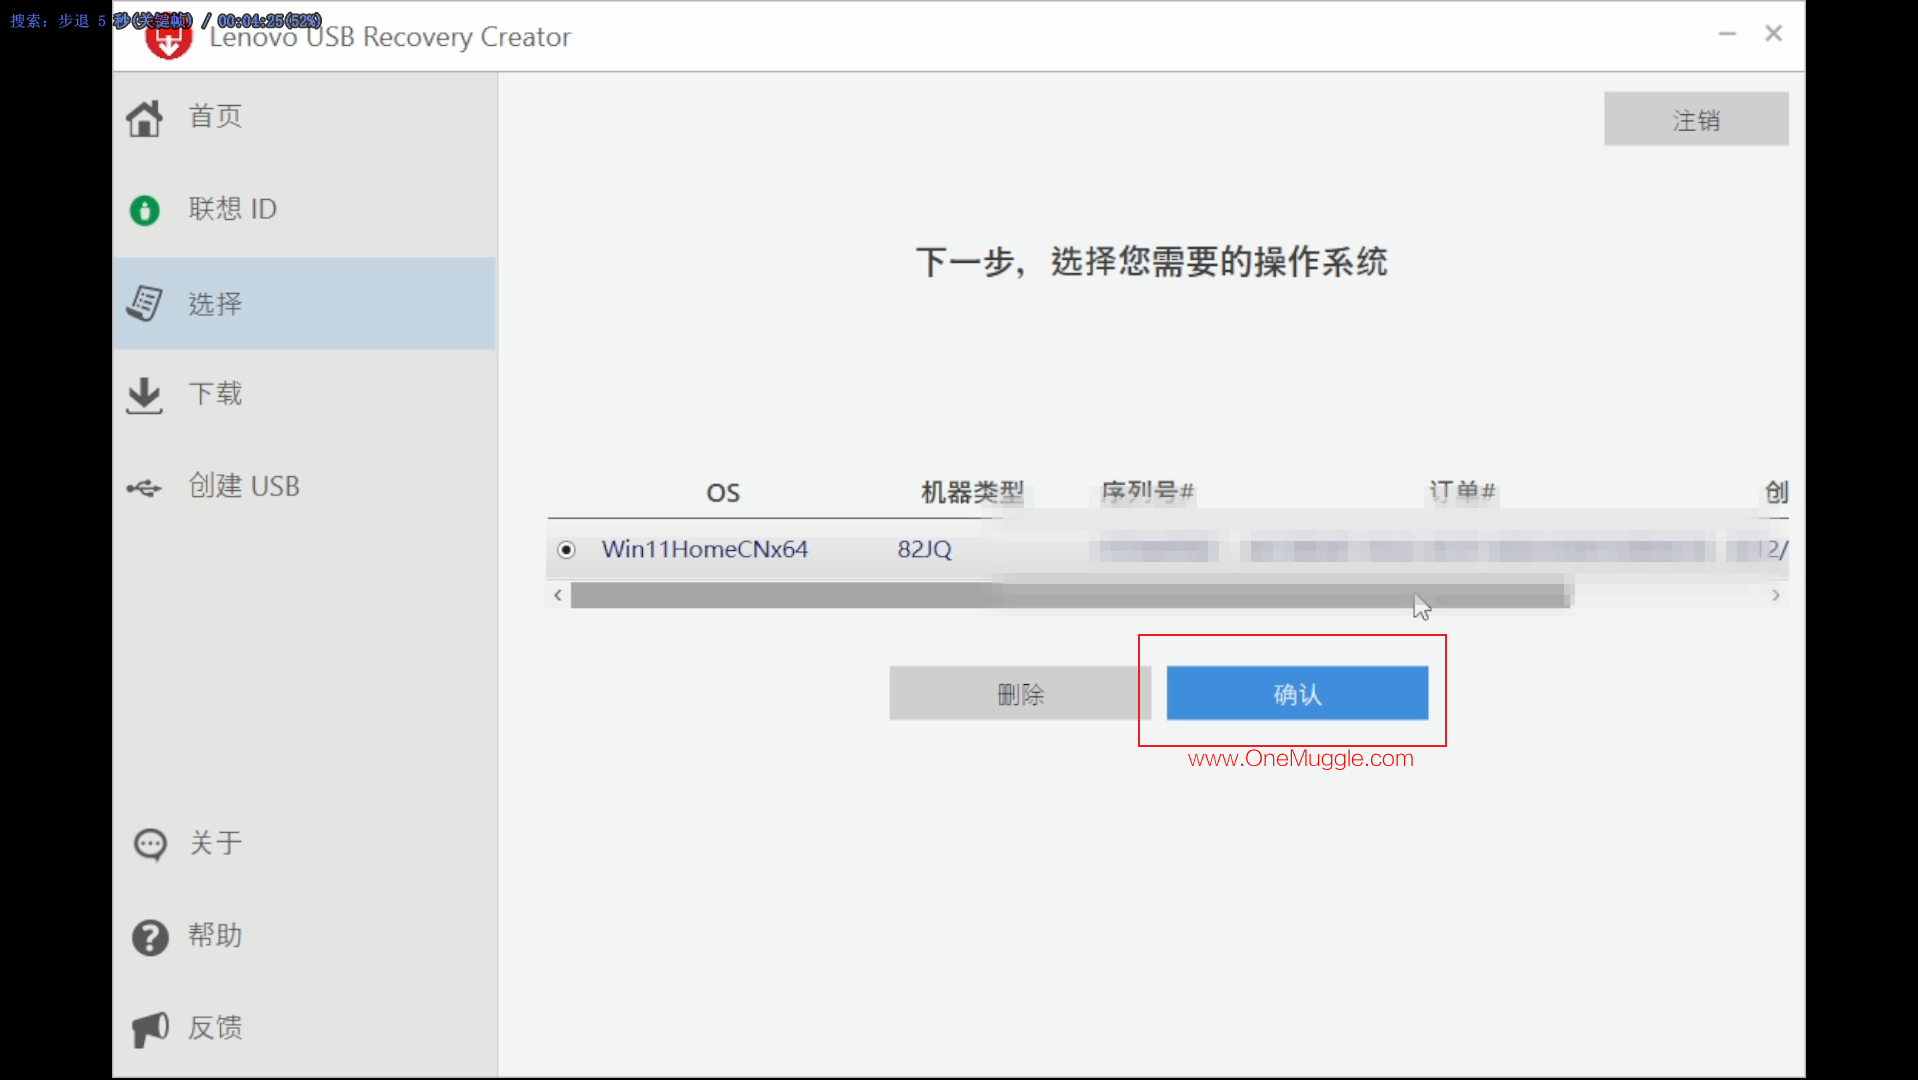1918x1080 pixels.
Task: Click the green Lenovo ID icon
Action: click(x=145, y=210)
